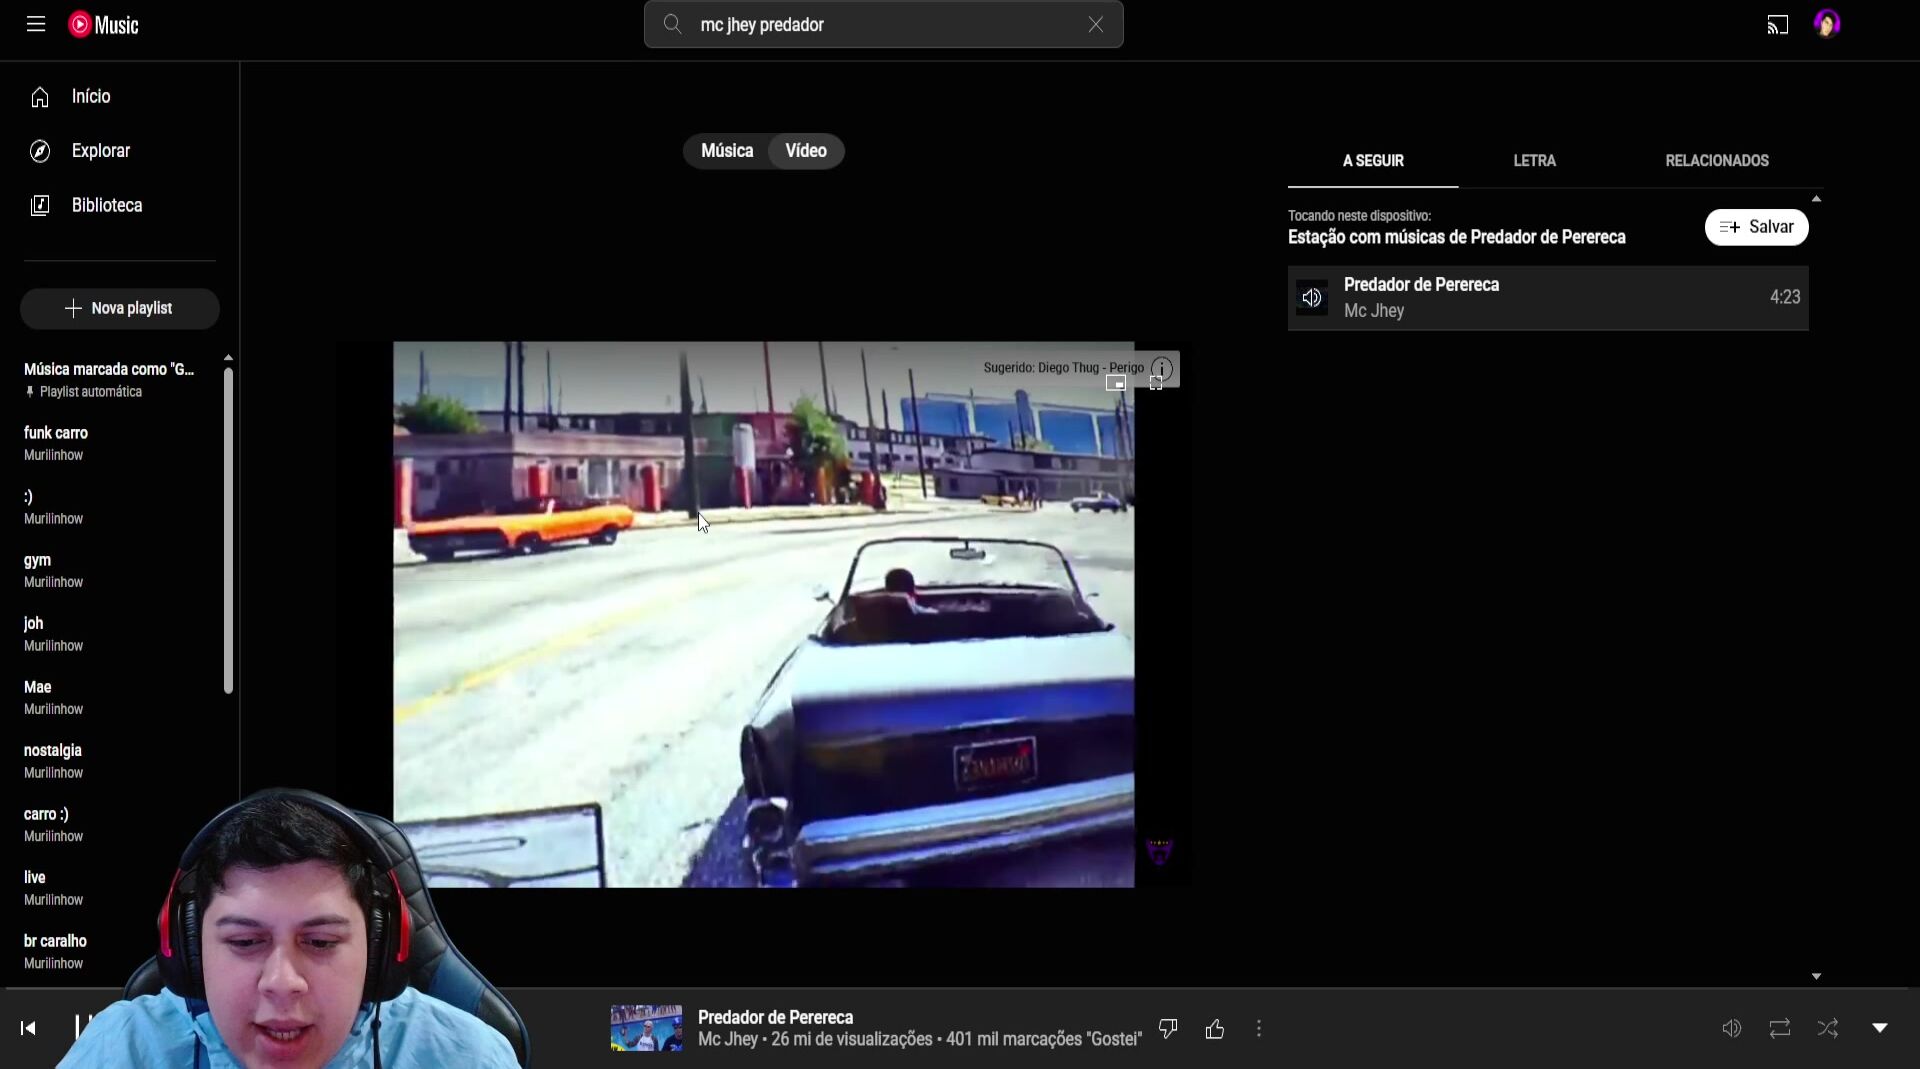The width and height of the screenshot is (1920, 1069).
Task: Switch to Vídeo mode toggle
Action: point(806,151)
